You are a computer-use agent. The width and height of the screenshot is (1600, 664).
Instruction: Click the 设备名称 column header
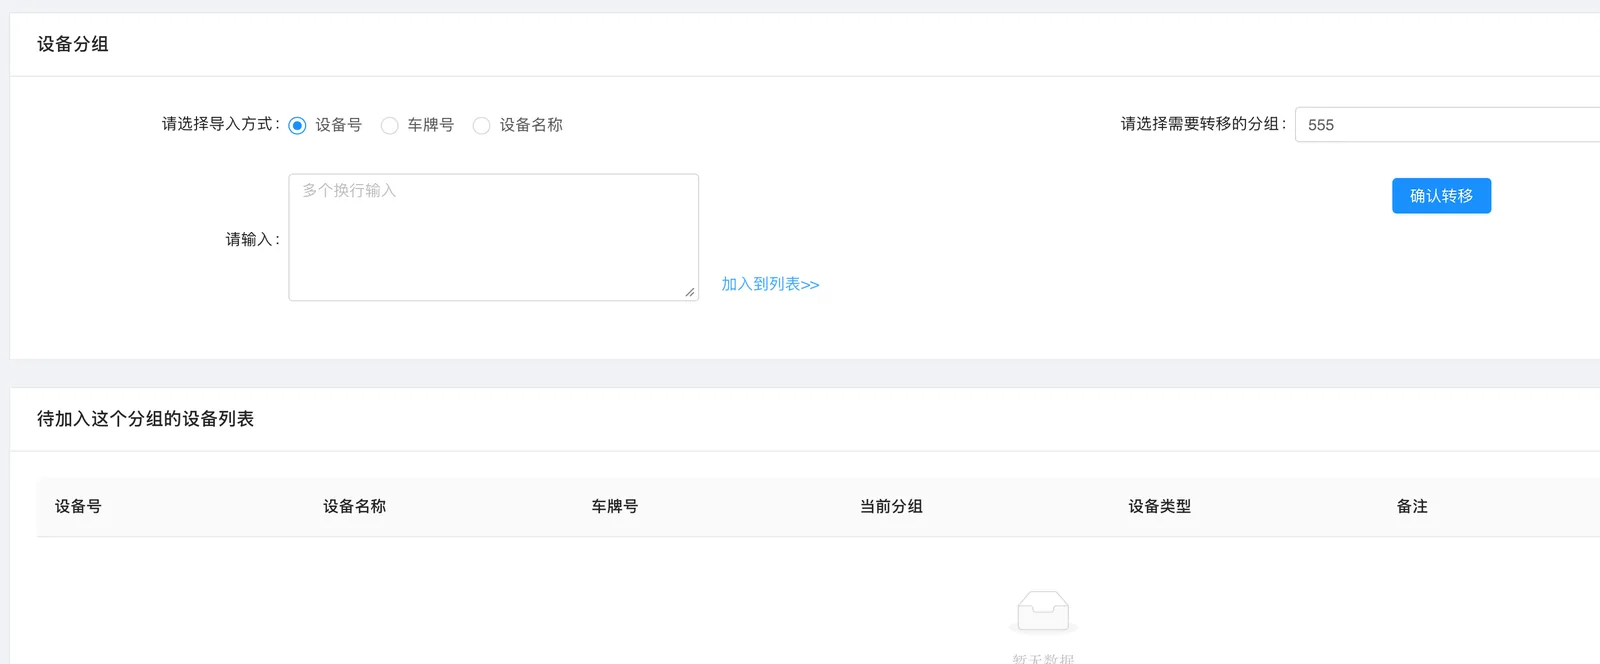coord(354,506)
